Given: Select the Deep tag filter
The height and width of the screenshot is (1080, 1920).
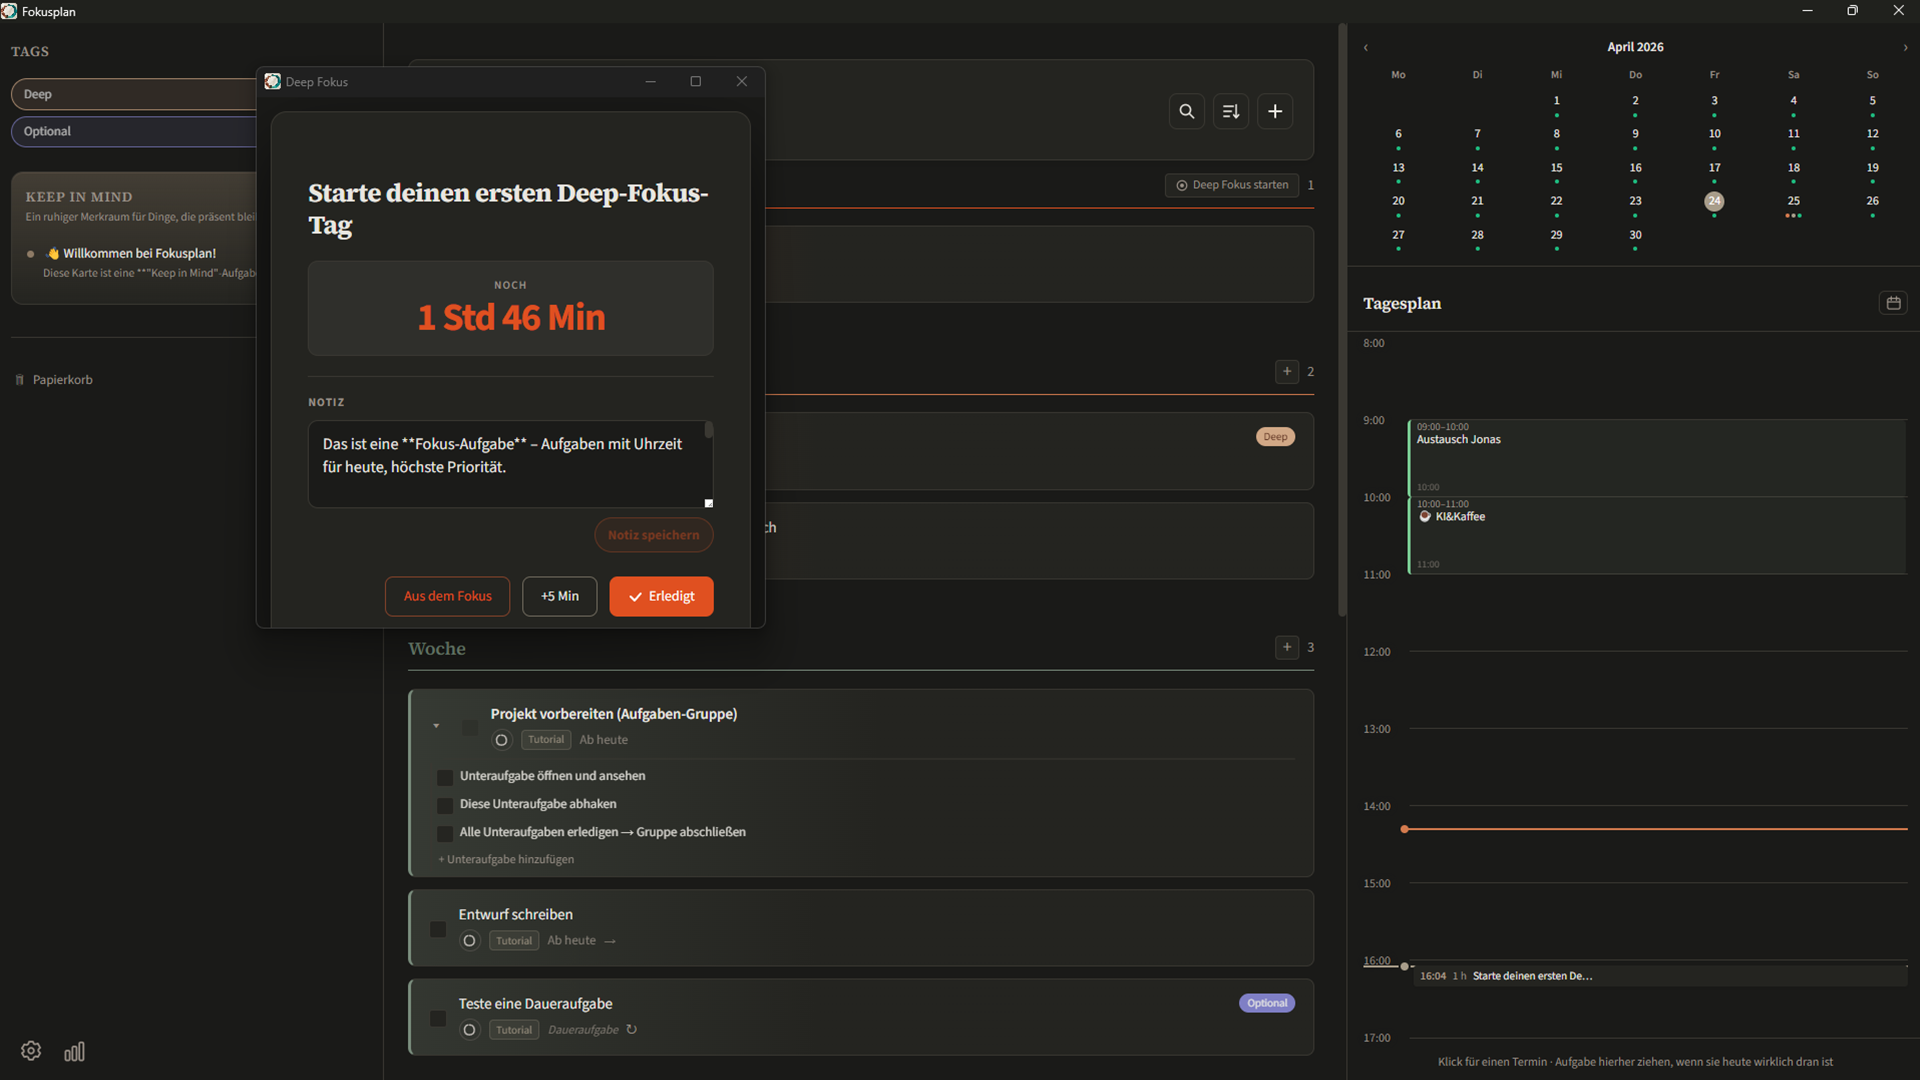Looking at the screenshot, I should click(x=134, y=94).
